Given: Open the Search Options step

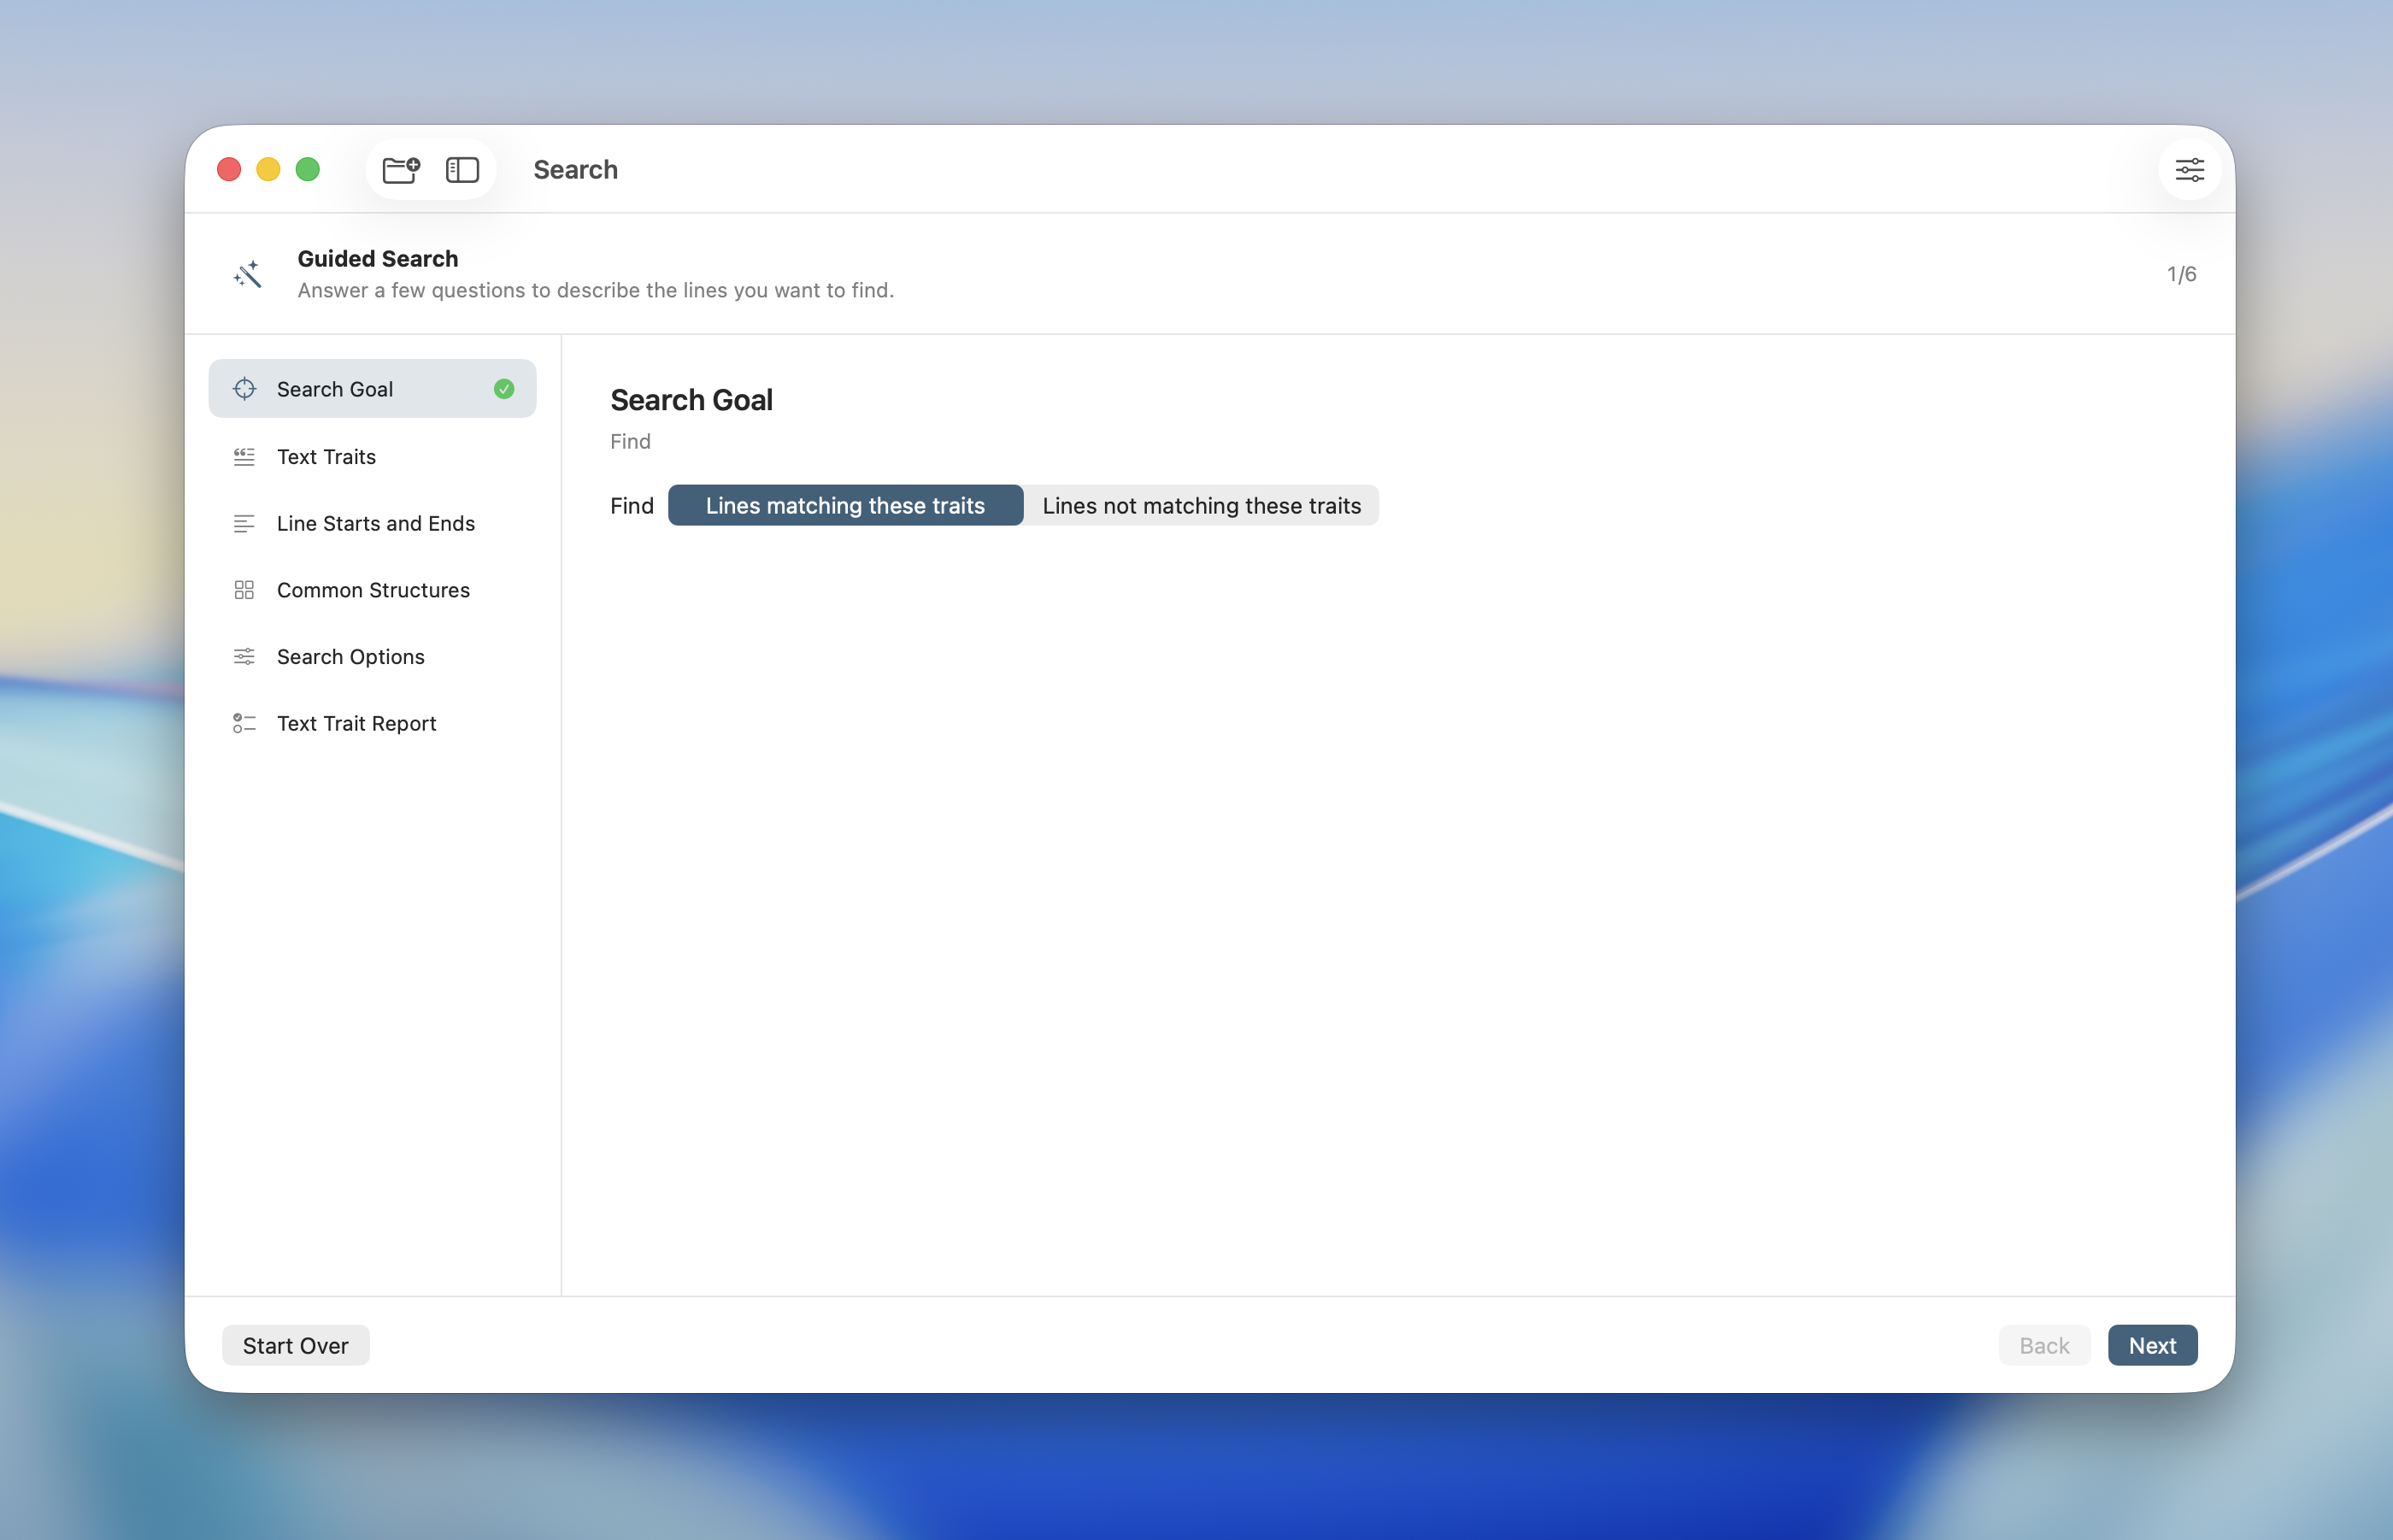Looking at the screenshot, I should coord(372,657).
